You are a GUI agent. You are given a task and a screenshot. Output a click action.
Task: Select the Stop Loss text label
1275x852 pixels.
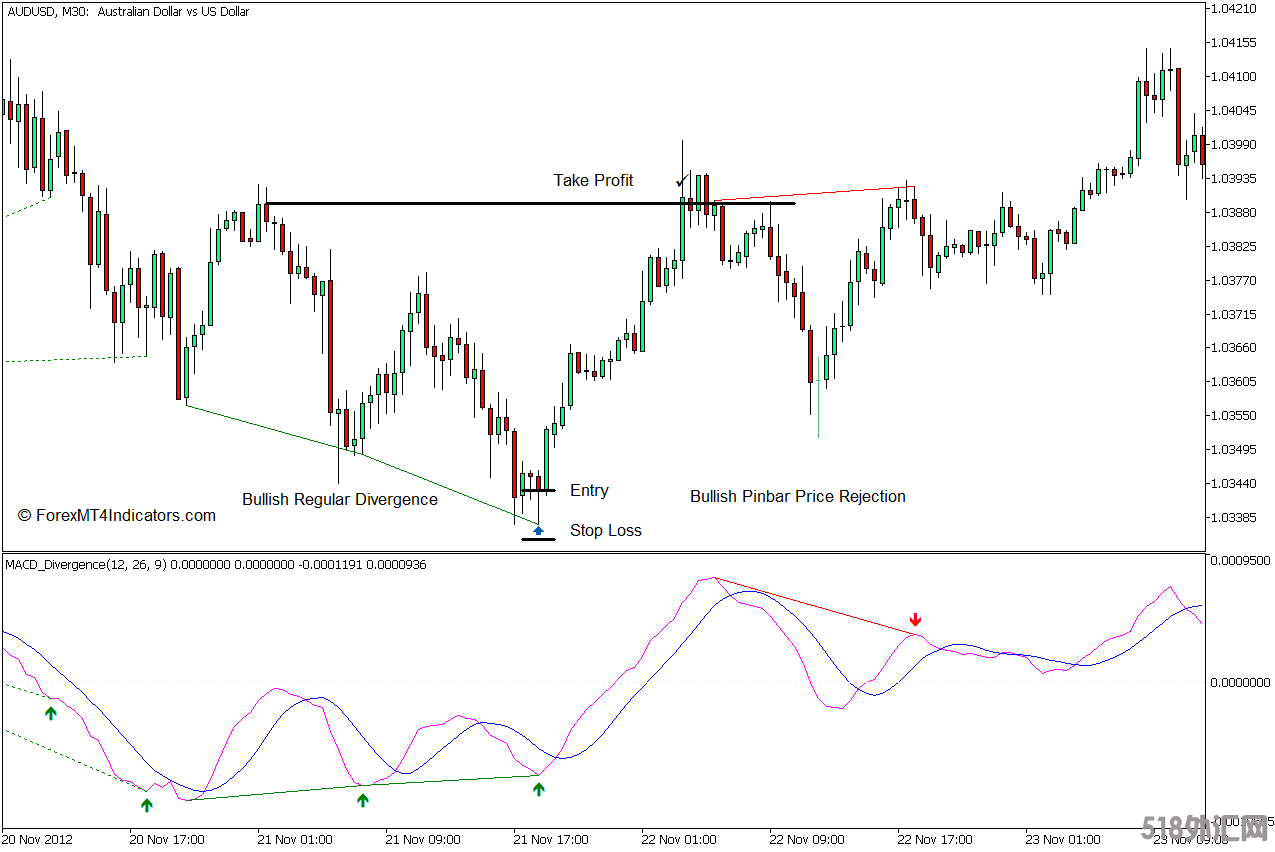coord(605,530)
